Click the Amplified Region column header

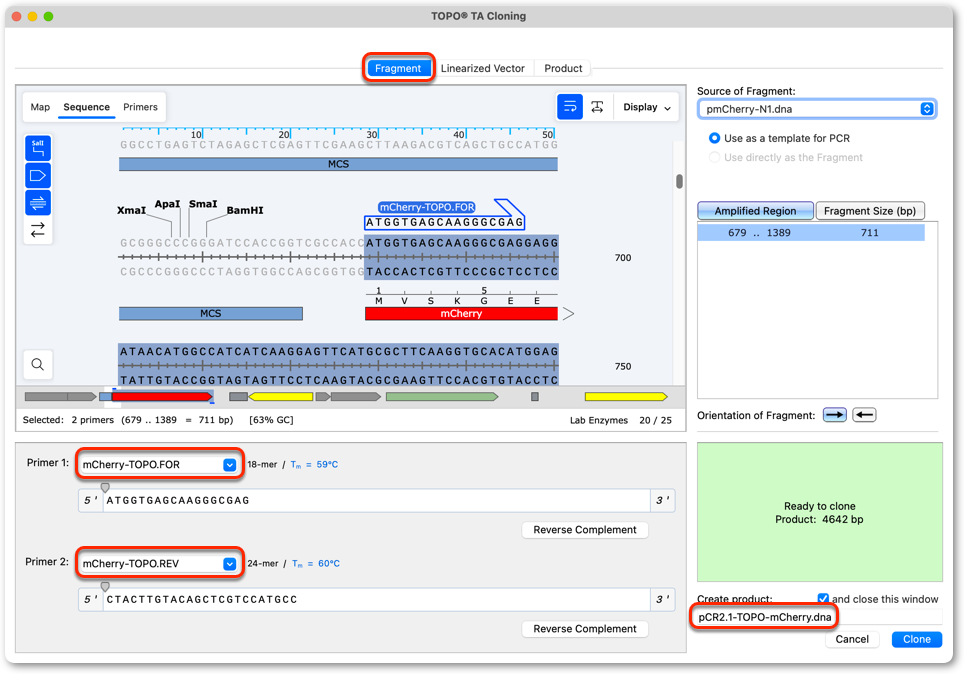(755, 211)
